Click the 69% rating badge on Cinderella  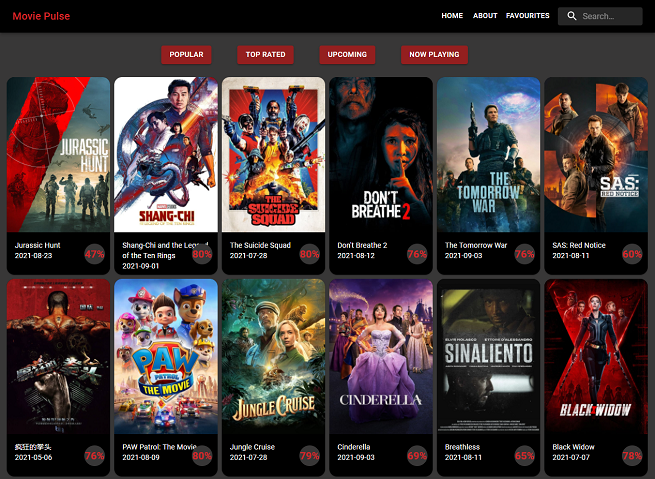[x=417, y=456]
